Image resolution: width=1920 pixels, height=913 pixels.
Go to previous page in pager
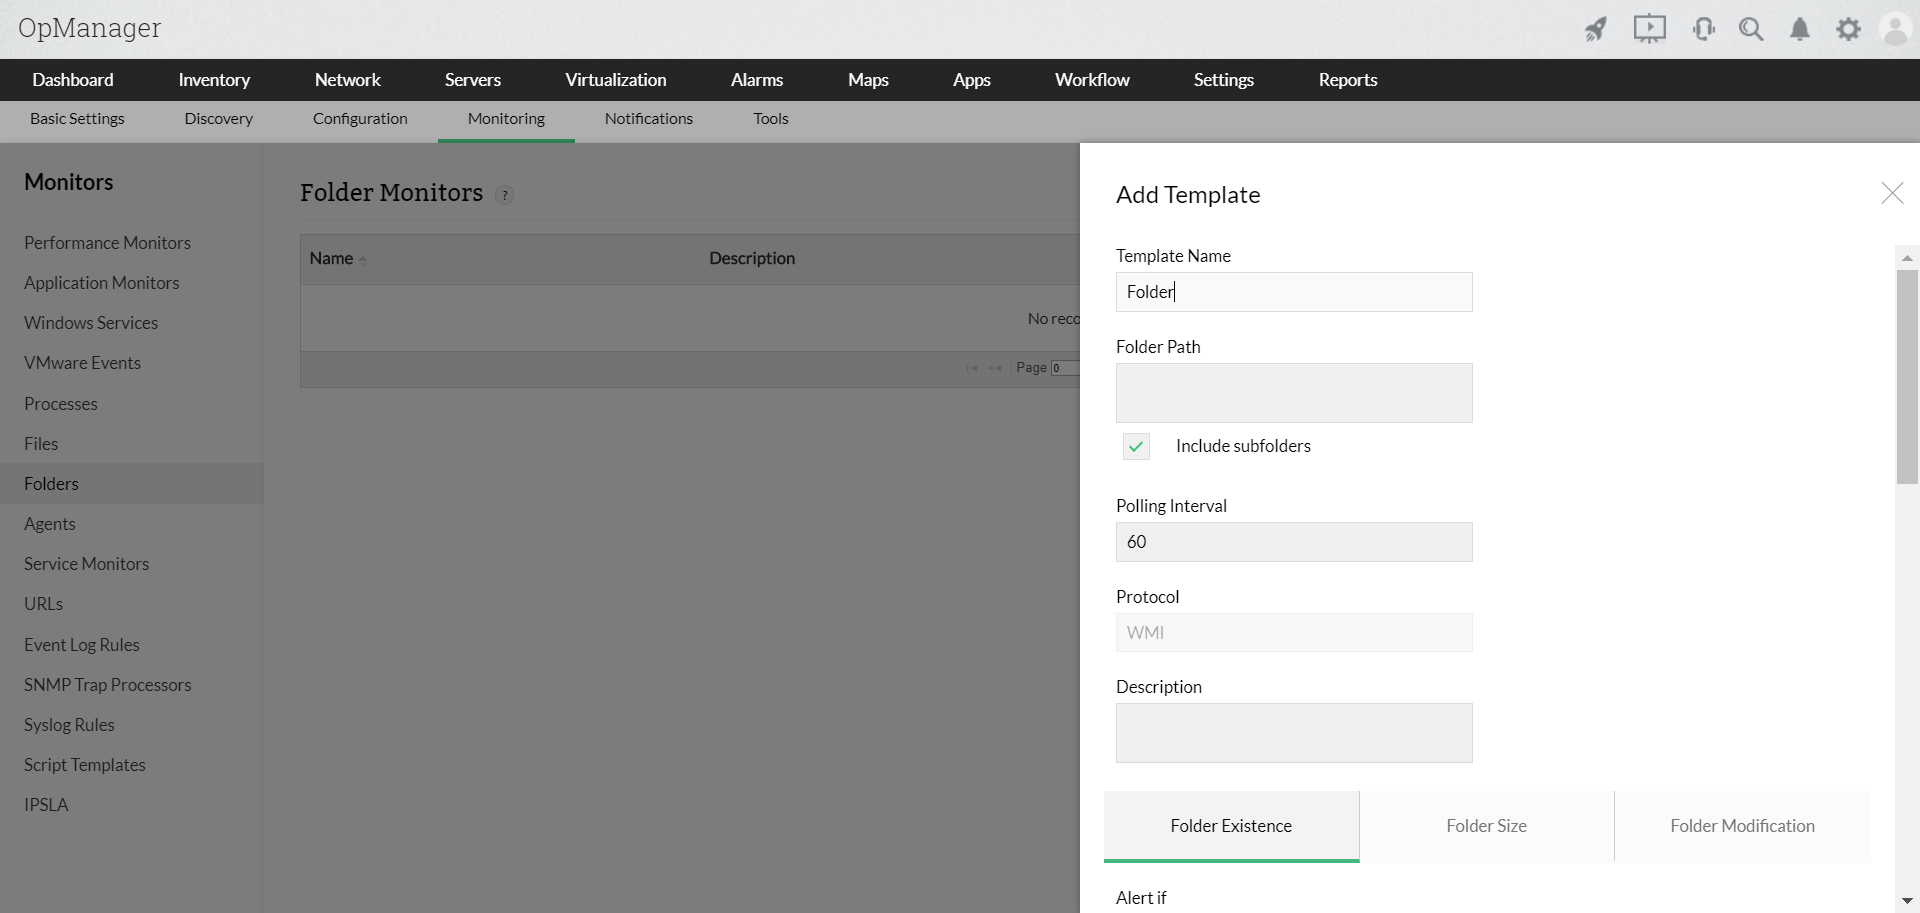(x=995, y=368)
